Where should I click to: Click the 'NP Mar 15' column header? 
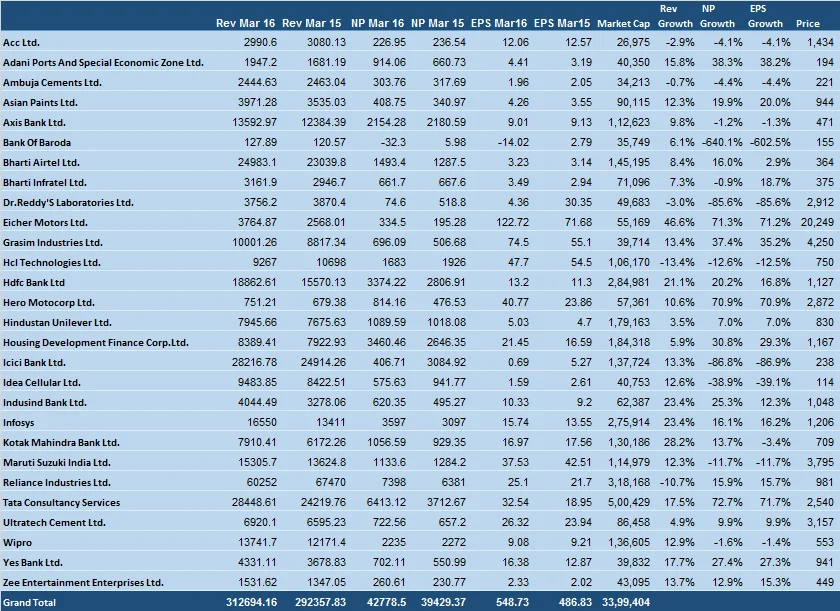pos(438,24)
